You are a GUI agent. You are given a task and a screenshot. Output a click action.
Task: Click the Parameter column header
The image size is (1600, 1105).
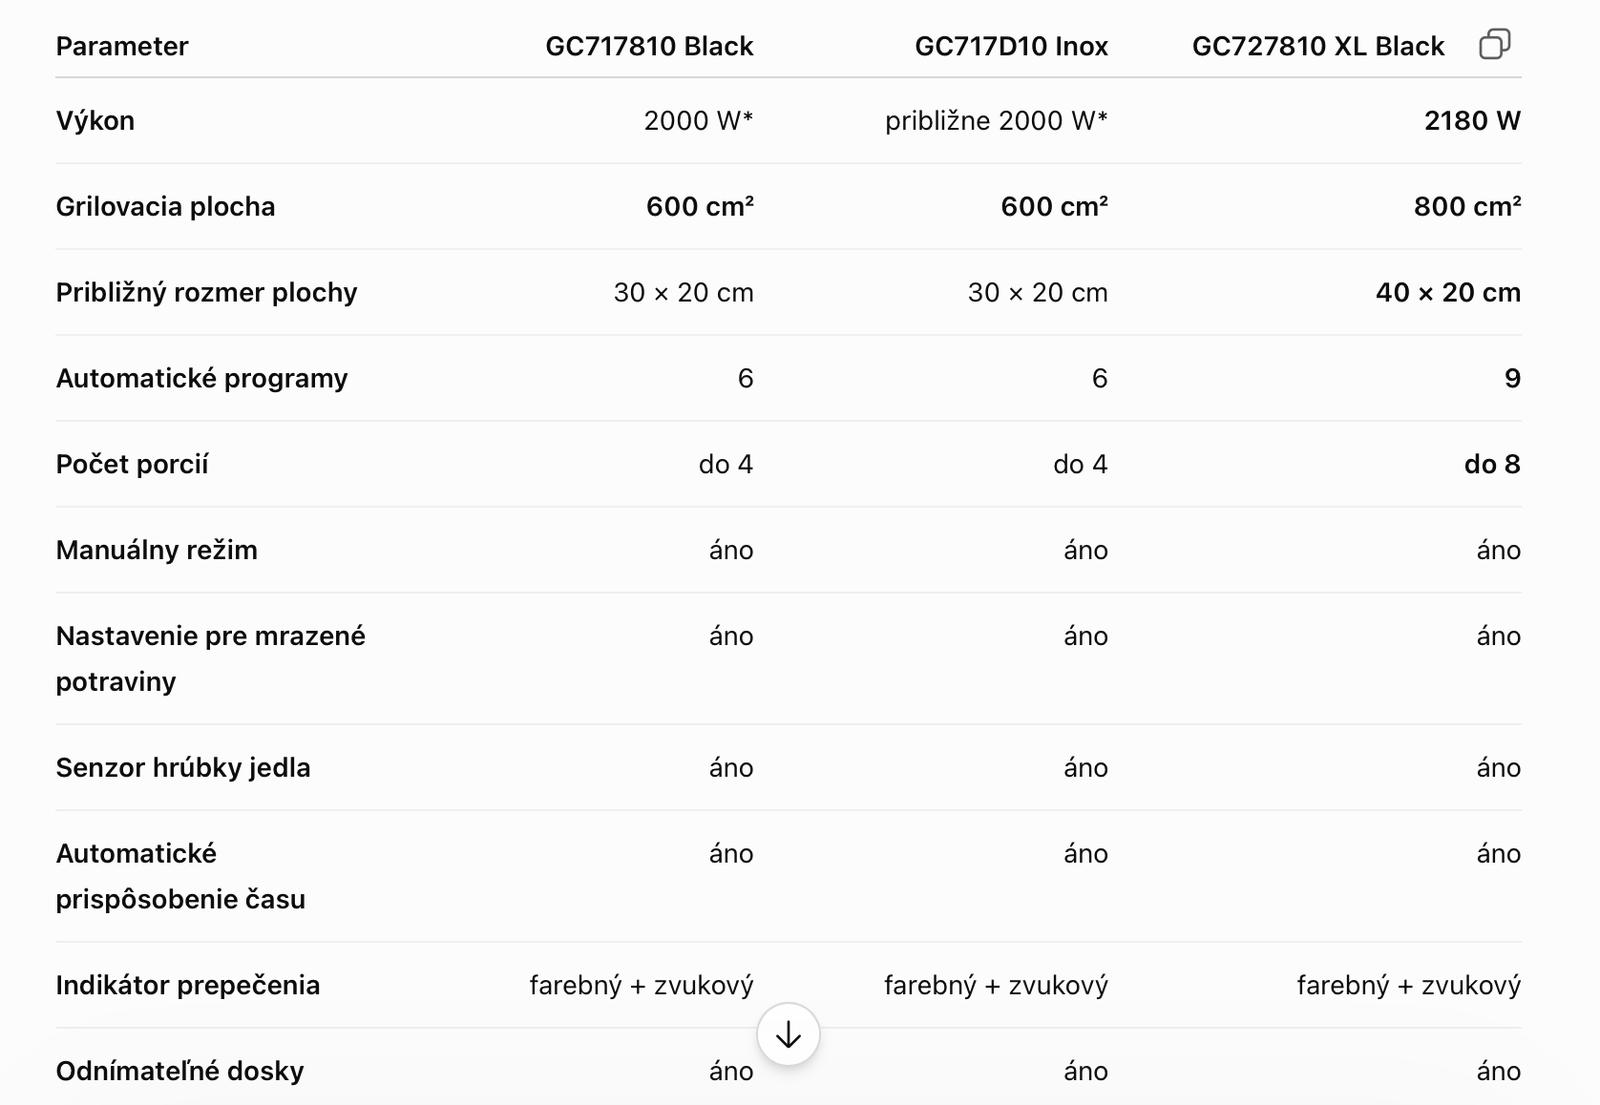(122, 46)
